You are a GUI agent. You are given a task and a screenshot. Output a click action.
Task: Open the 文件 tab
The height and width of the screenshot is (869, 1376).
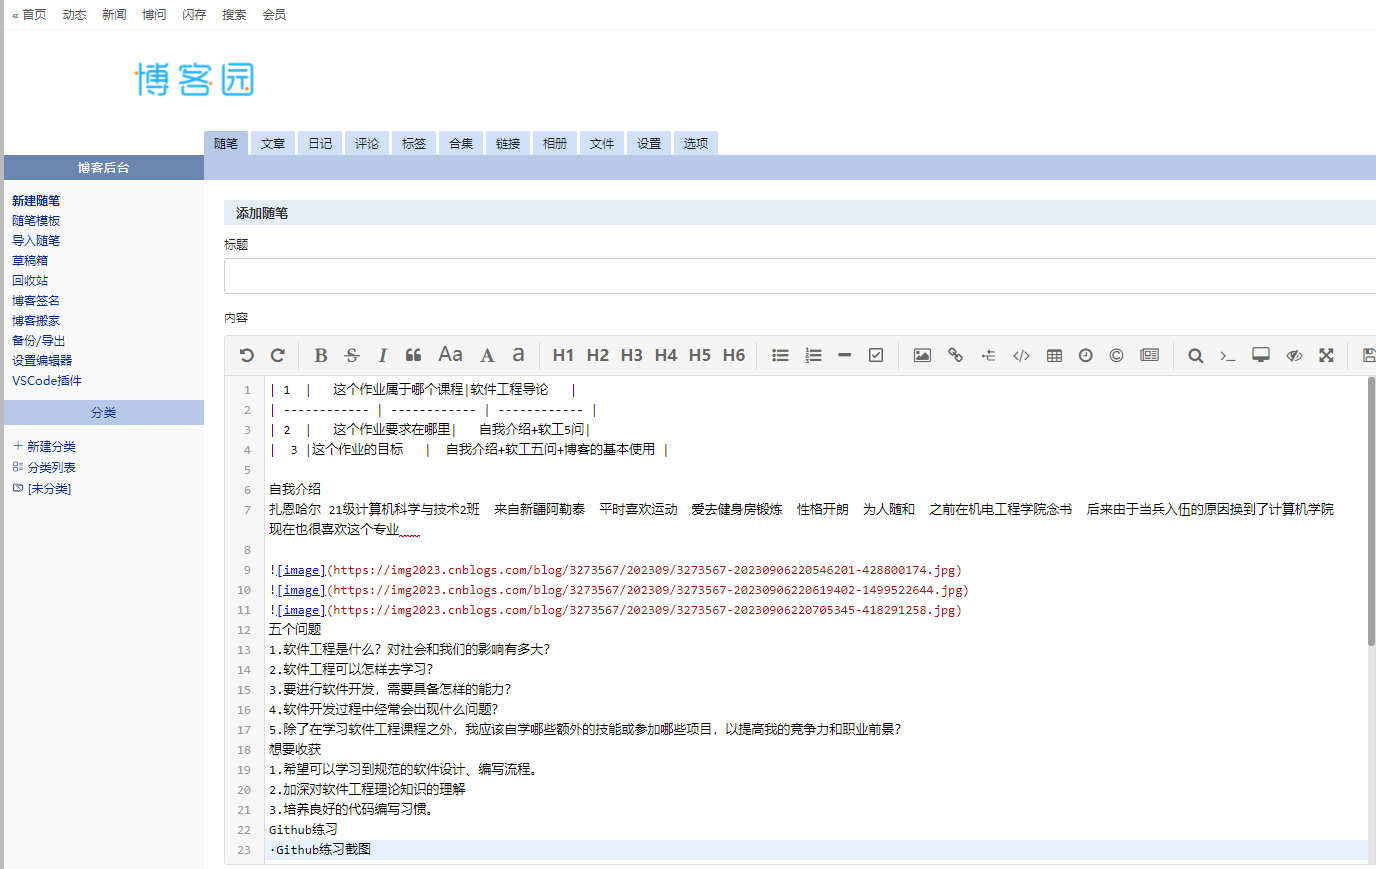coord(602,143)
